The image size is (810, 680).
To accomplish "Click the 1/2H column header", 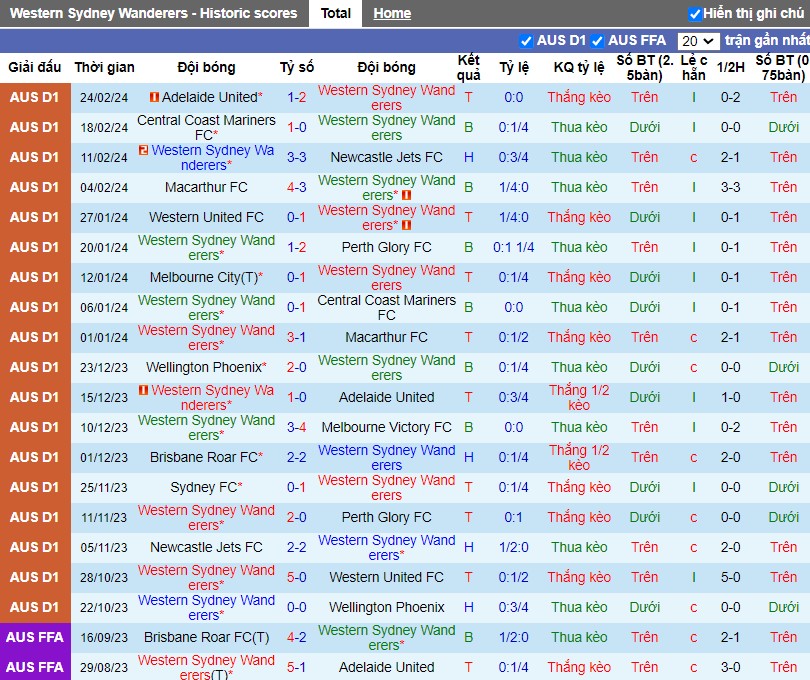I will [730, 67].
